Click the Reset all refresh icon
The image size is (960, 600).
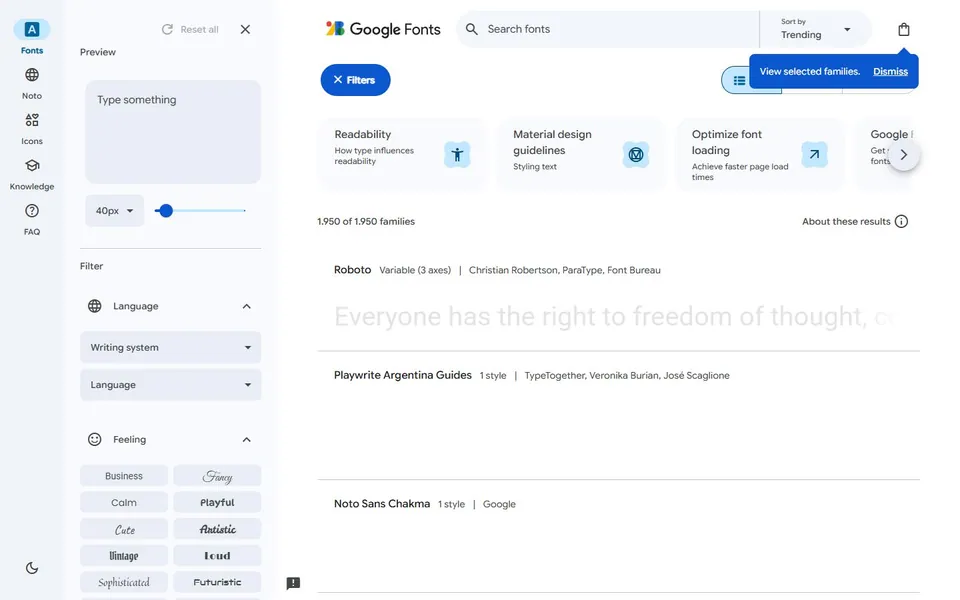[167, 29]
